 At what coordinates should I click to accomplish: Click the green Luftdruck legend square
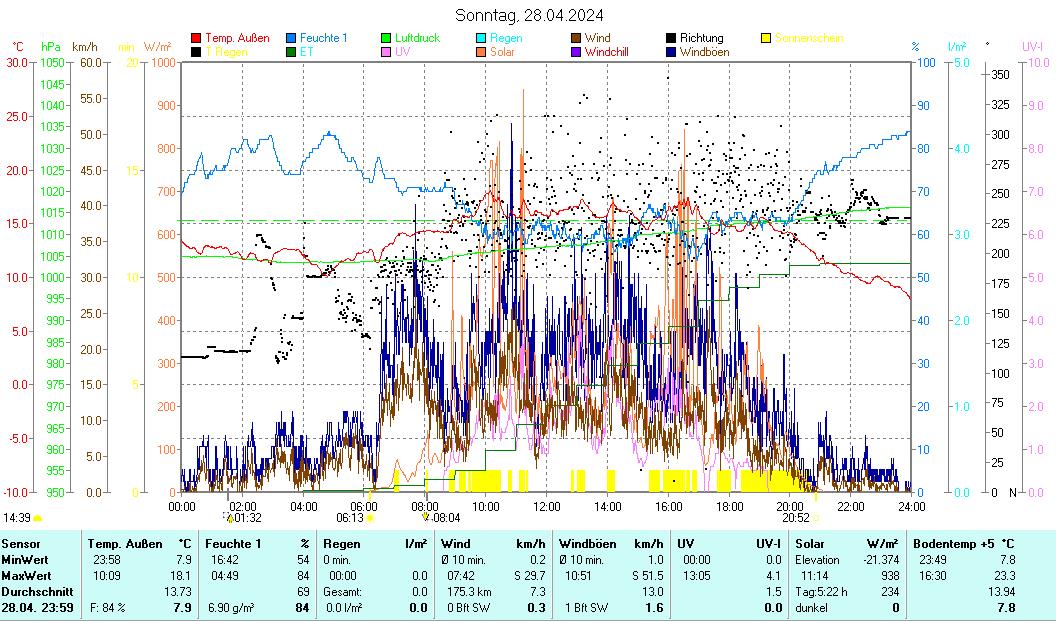386,38
